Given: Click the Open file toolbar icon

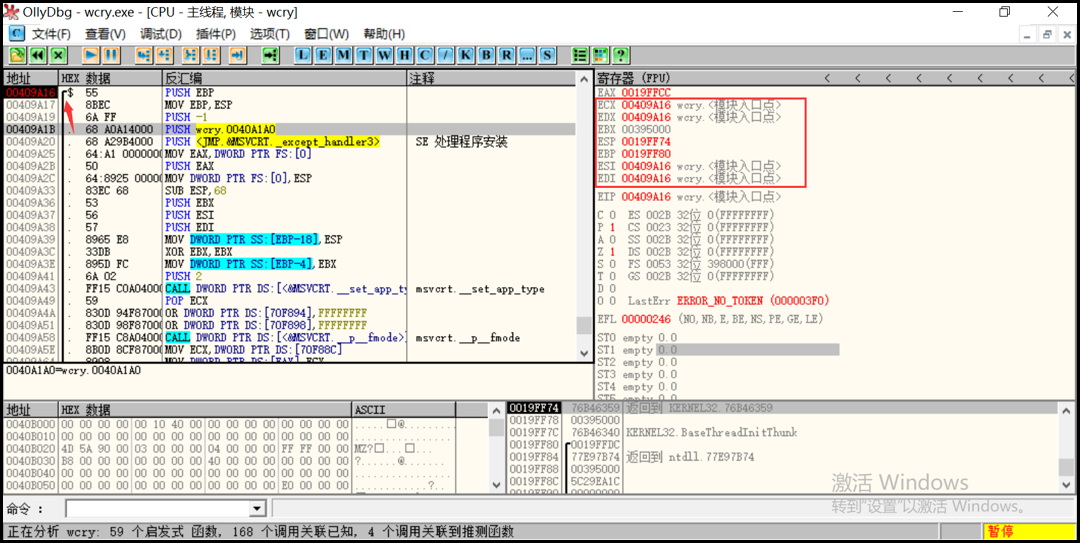Looking at the screenshot, I should coord(17,54).
